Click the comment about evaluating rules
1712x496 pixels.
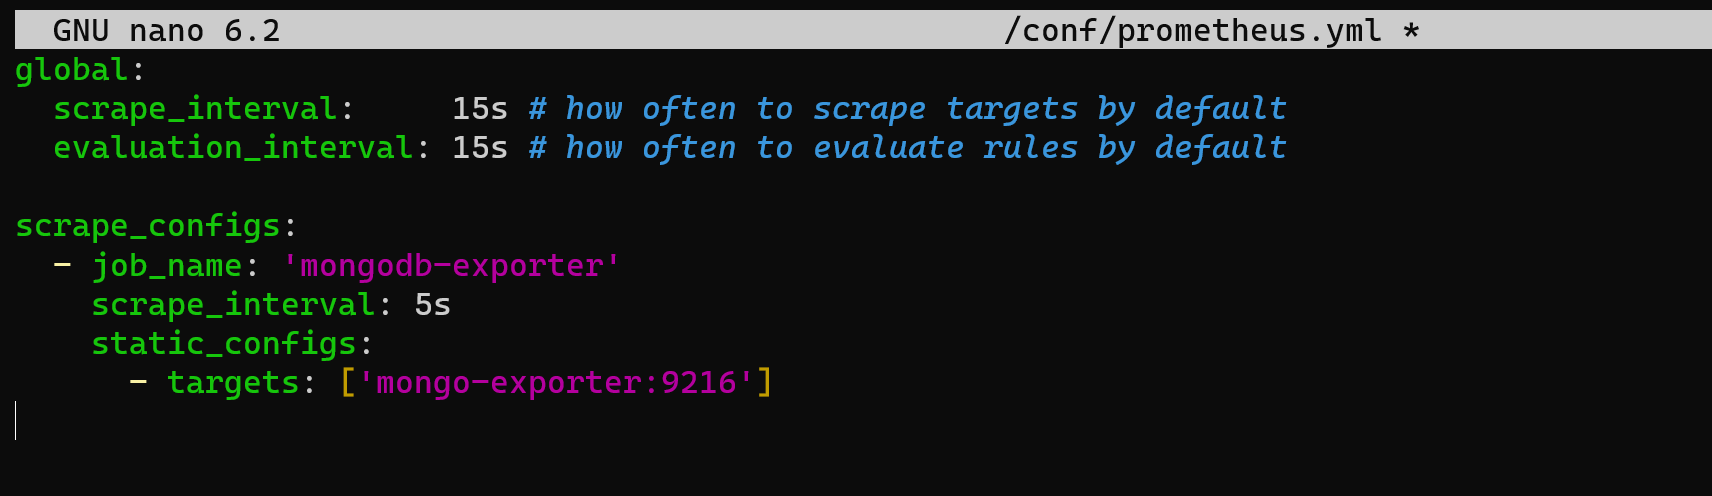(x=908, y=148)
